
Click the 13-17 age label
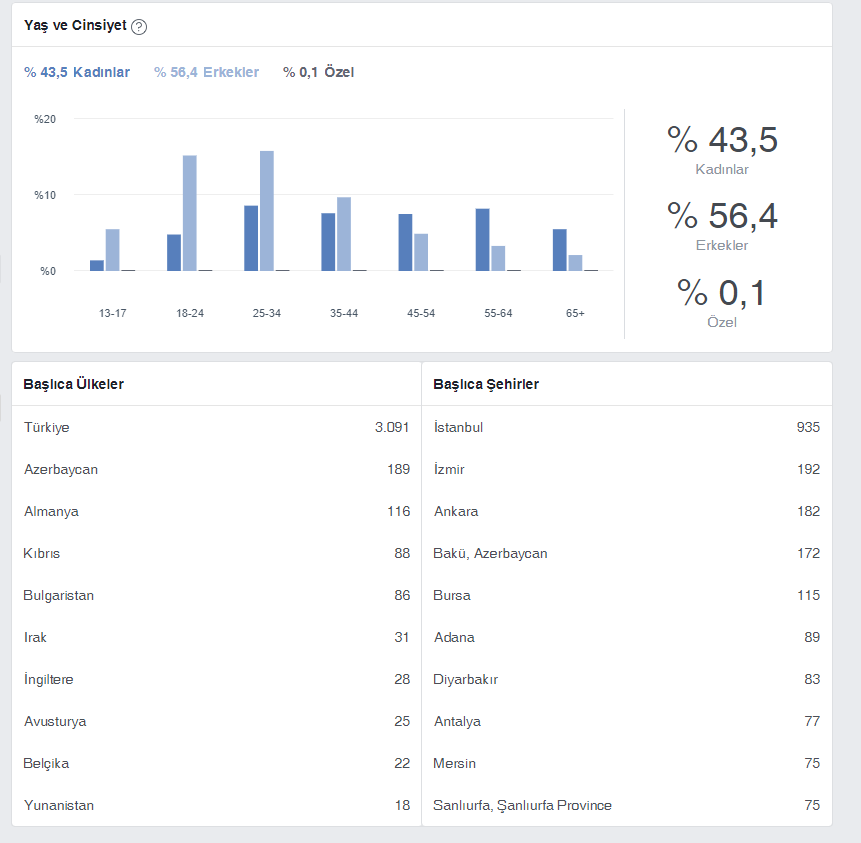pyautogui.click(x=113, y=314)
